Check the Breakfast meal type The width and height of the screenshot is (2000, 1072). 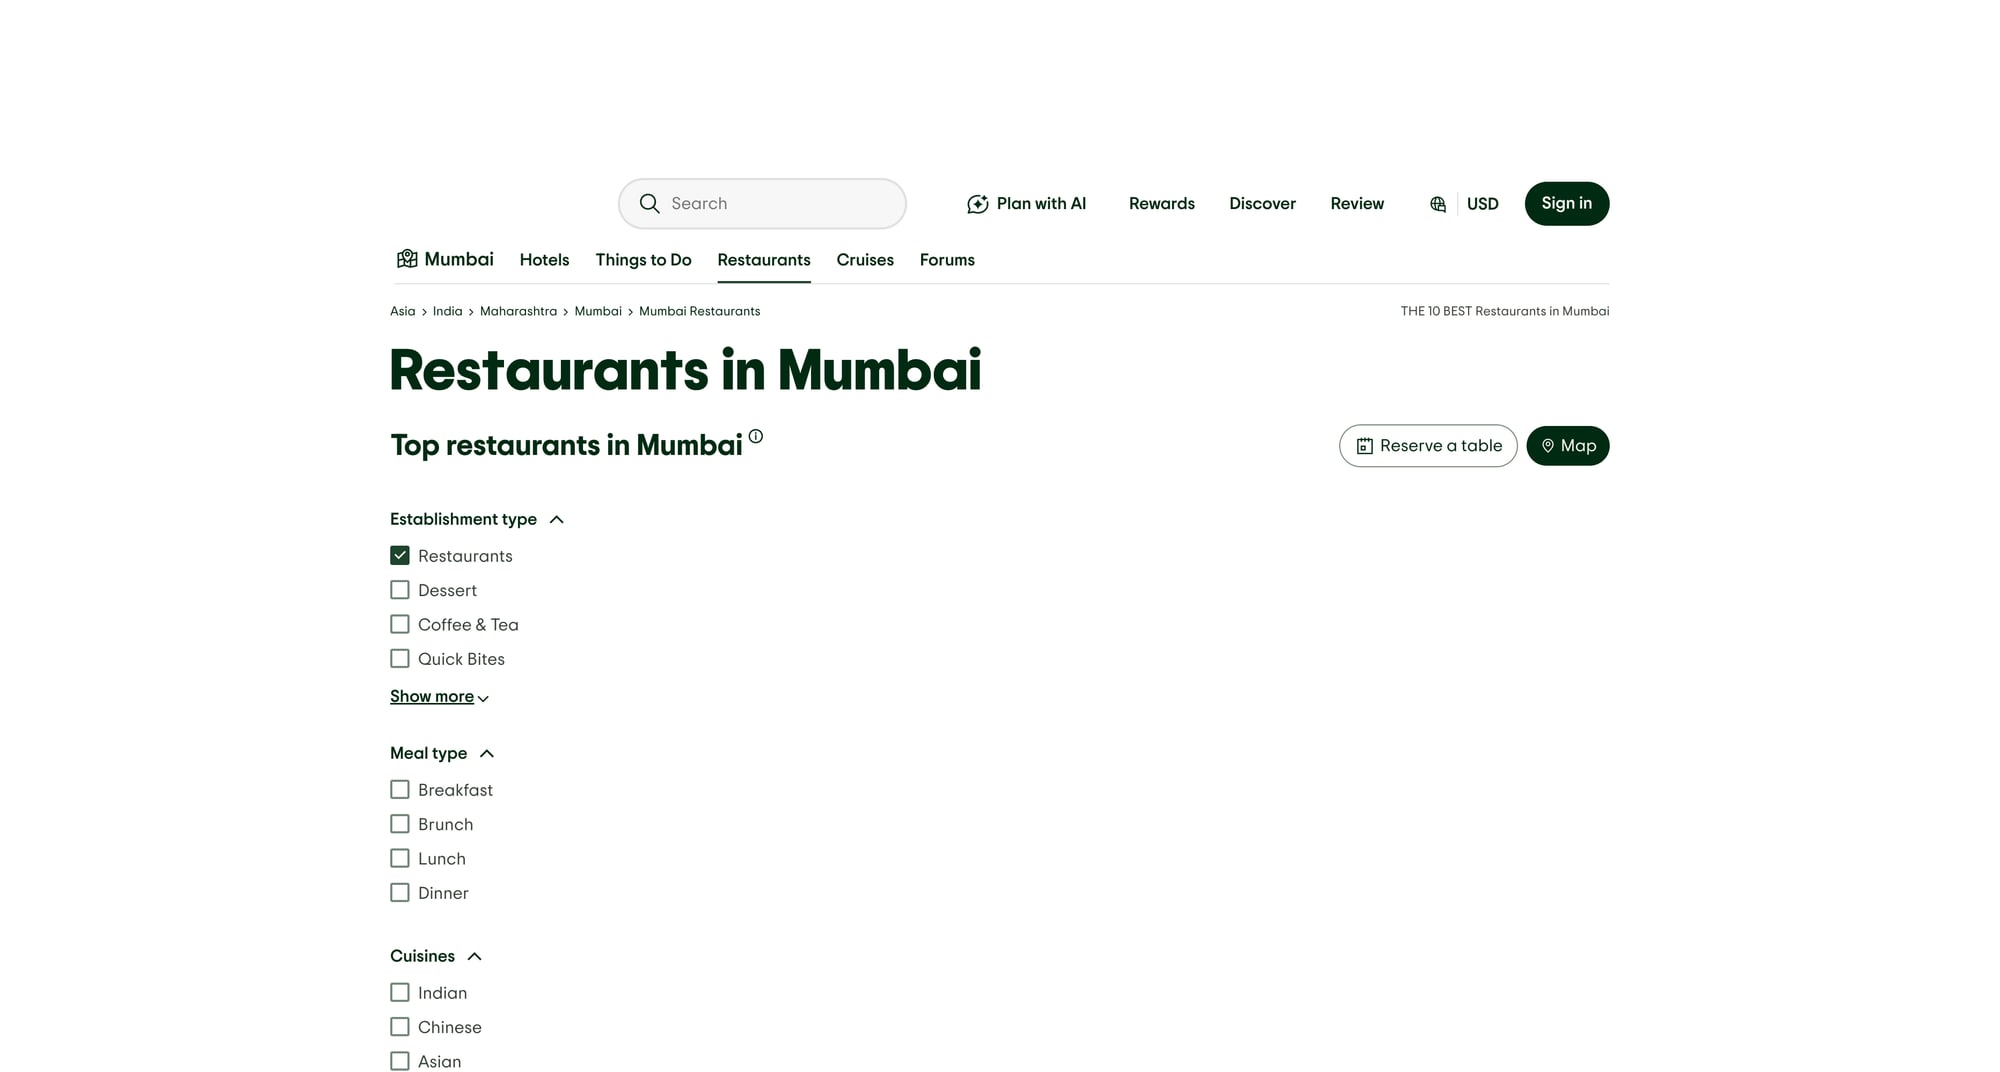pyautogui.click(x=400, y=789)
